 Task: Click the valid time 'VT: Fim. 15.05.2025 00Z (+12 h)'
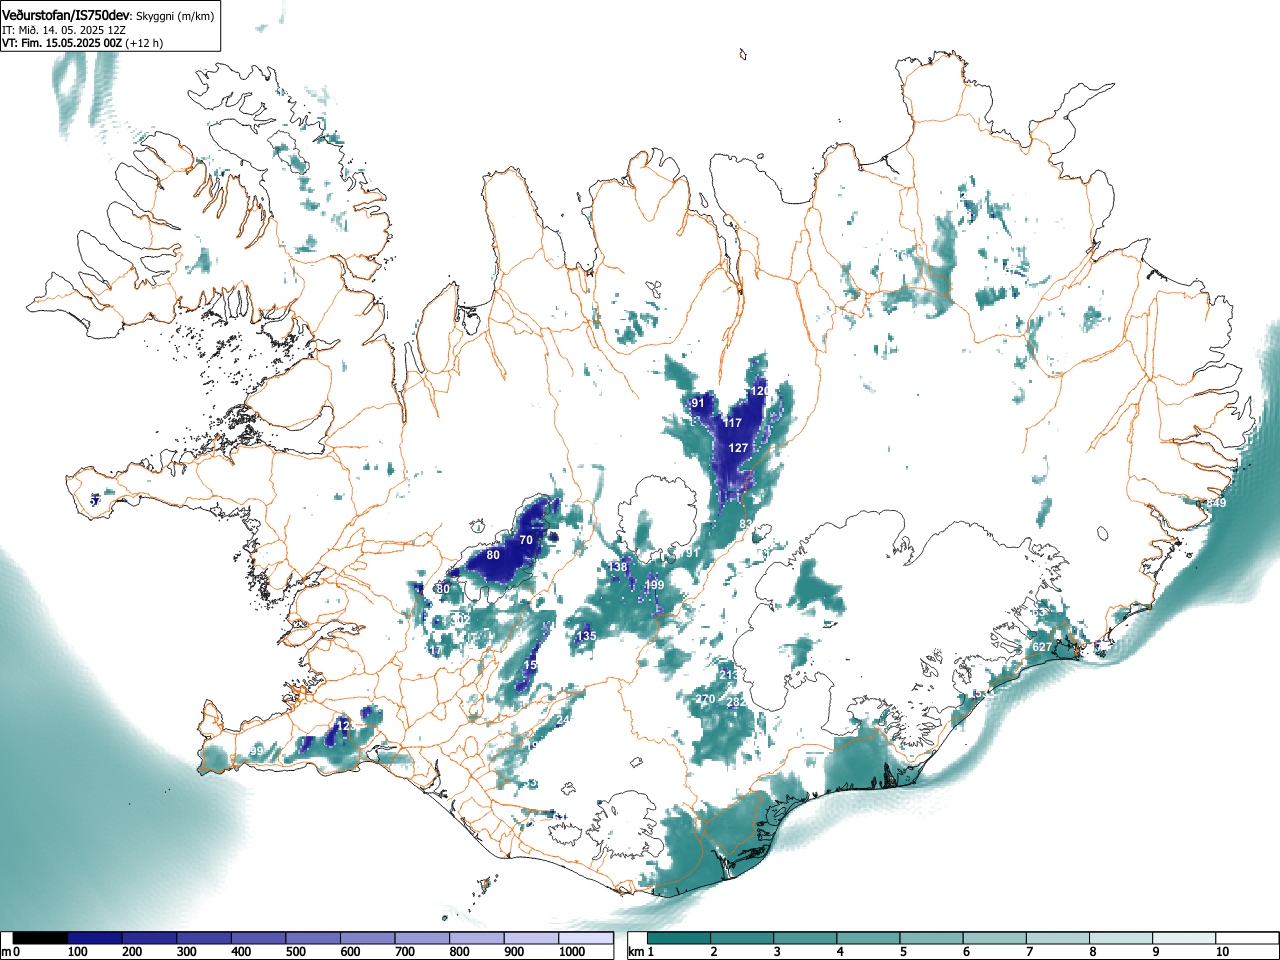point(82,43)
